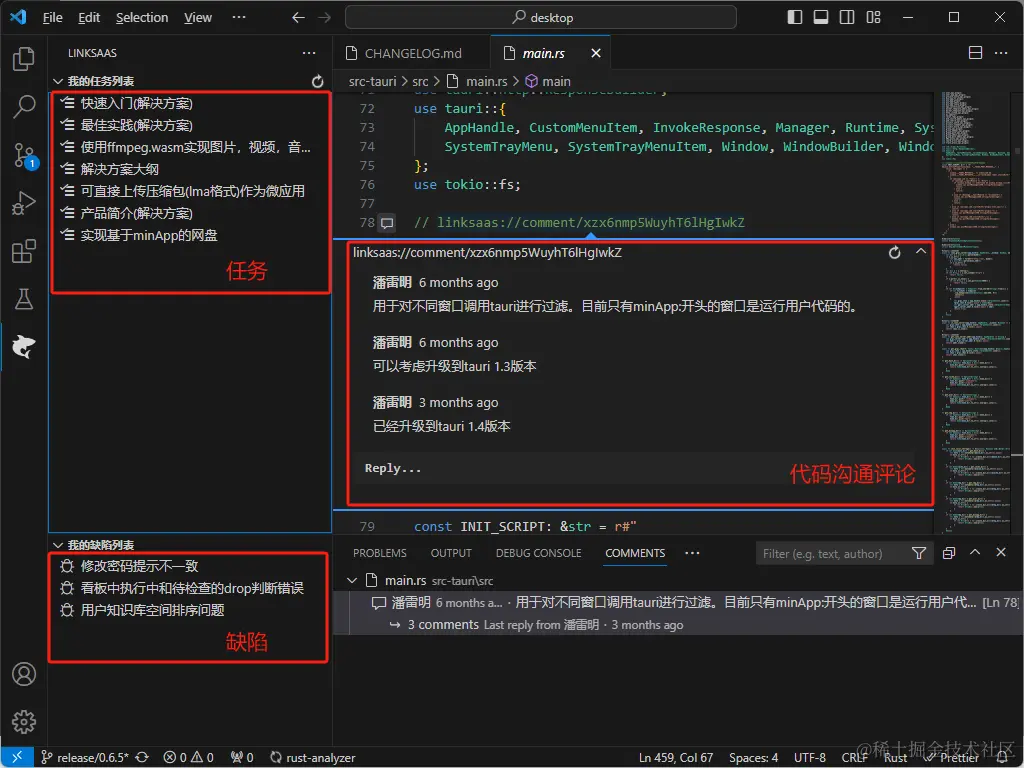Switch to the PROBLEMS panel tab
The image size is (1024, 768).
pos(379,553)
